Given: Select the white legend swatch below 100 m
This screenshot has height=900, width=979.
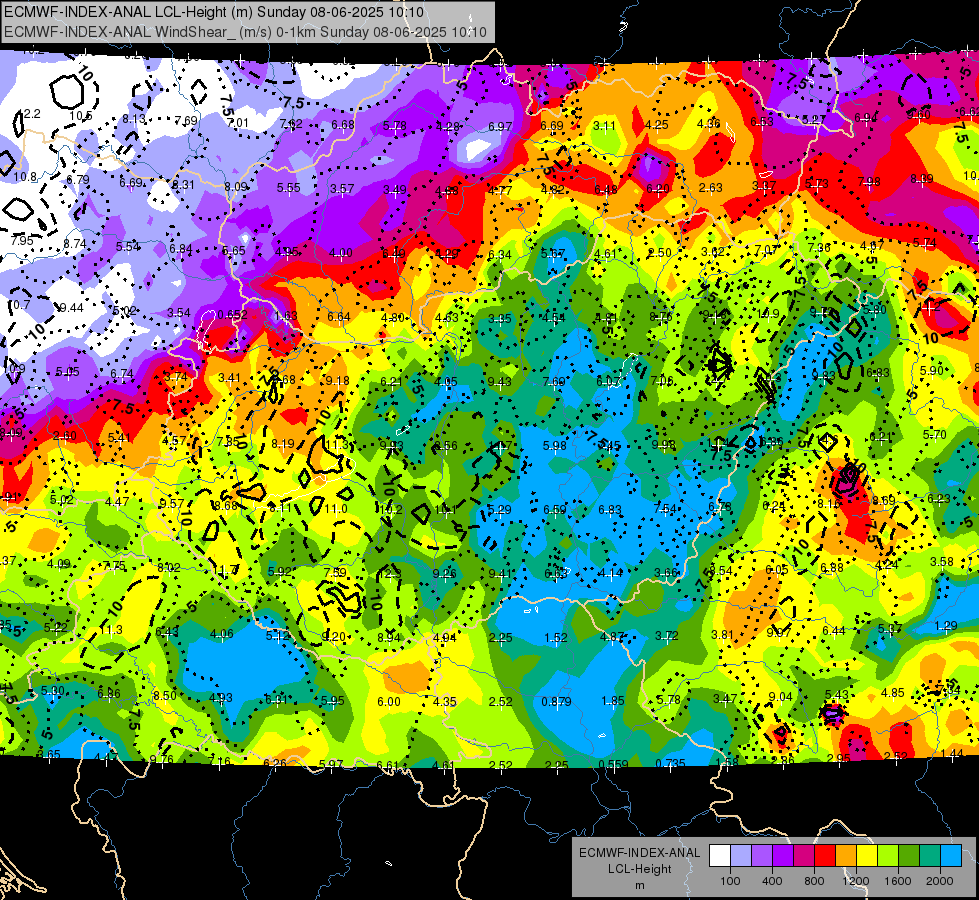Looking at the screenshot, I should tap(720, 855).
